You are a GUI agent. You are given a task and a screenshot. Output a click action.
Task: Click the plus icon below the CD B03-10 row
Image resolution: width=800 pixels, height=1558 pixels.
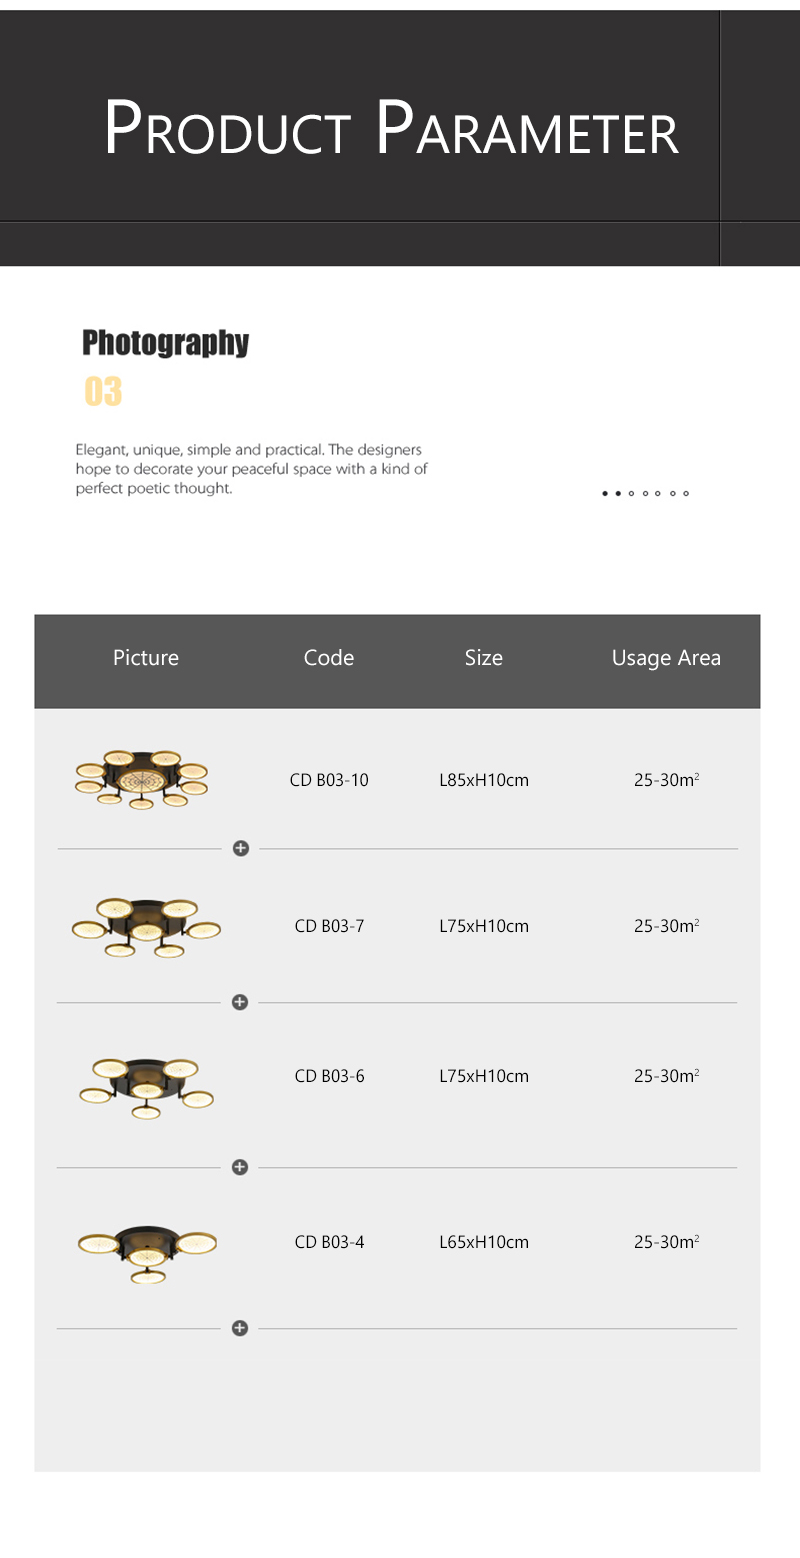tap(241, 848)
